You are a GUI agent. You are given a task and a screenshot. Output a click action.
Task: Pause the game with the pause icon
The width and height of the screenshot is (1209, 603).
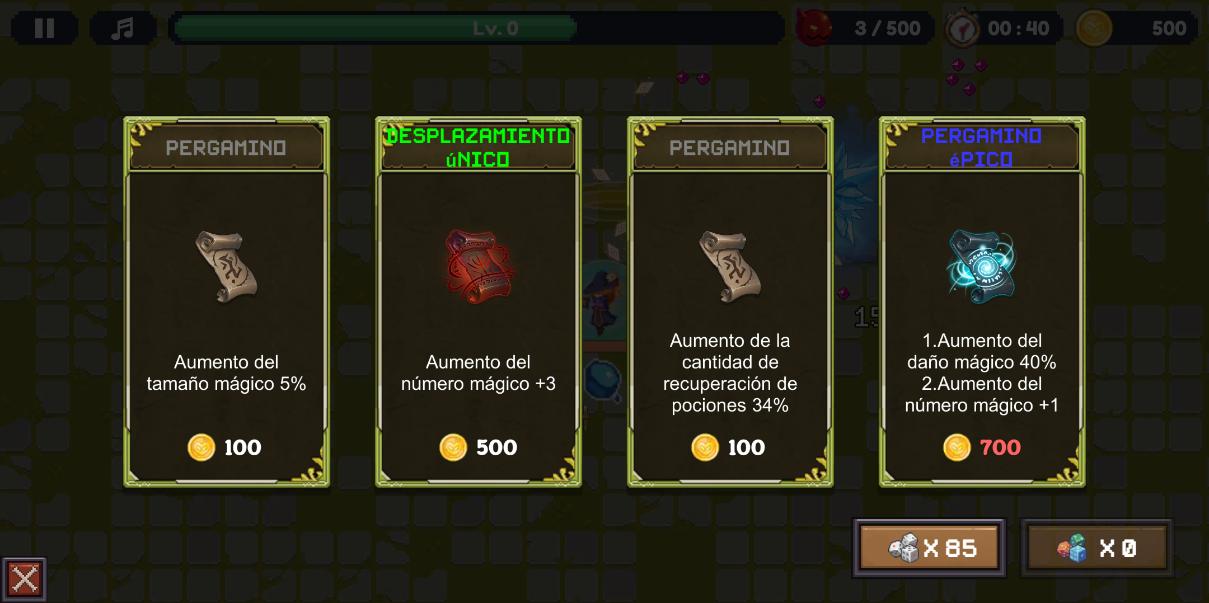click(x=45, y=28)
